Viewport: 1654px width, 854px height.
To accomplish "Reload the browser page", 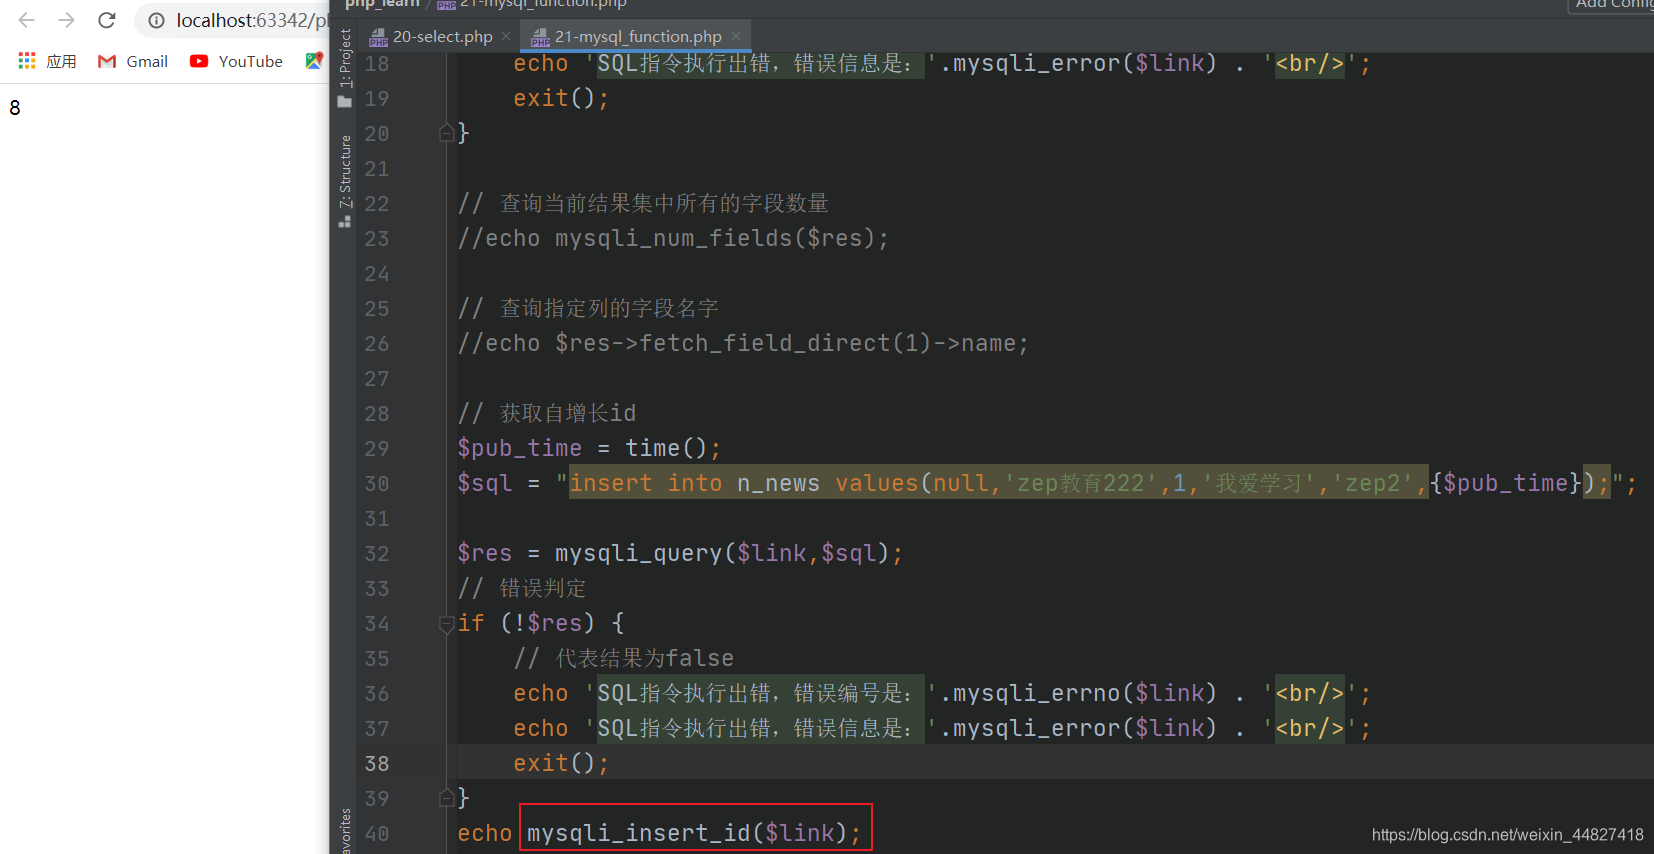I will (107, 20).
